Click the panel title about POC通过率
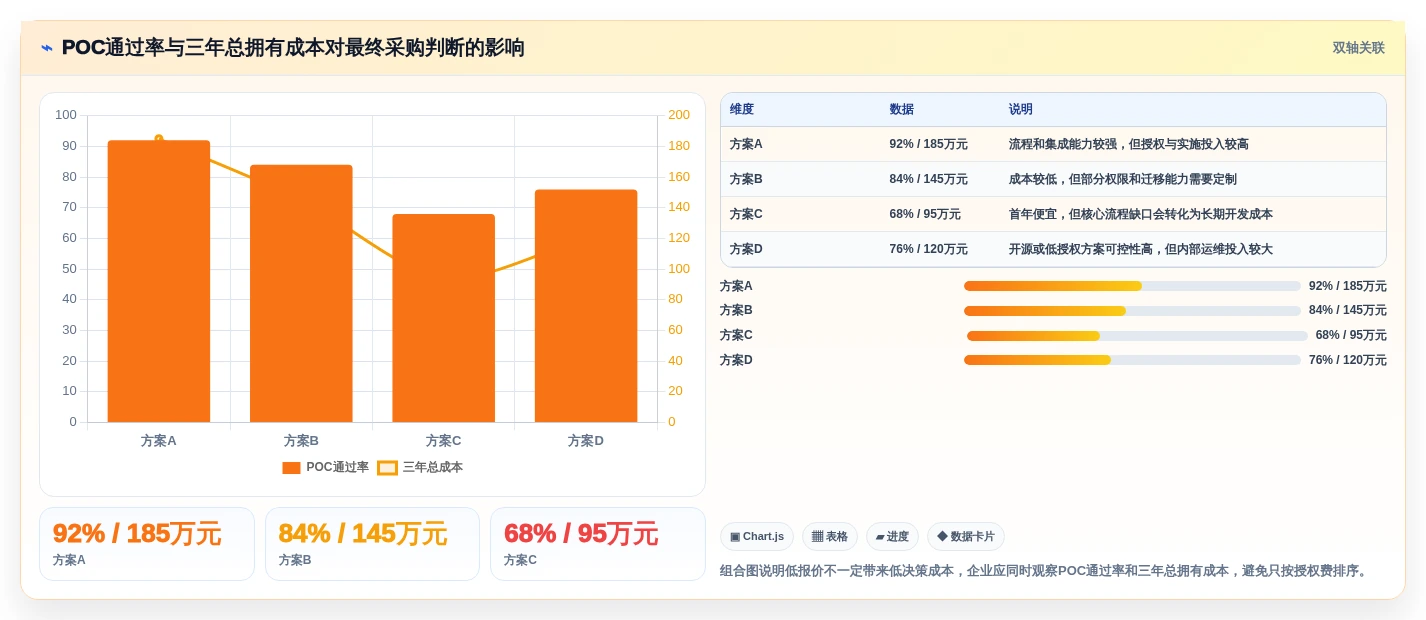Viewport: 1426px width, 620px height. (x=293, y=48)
